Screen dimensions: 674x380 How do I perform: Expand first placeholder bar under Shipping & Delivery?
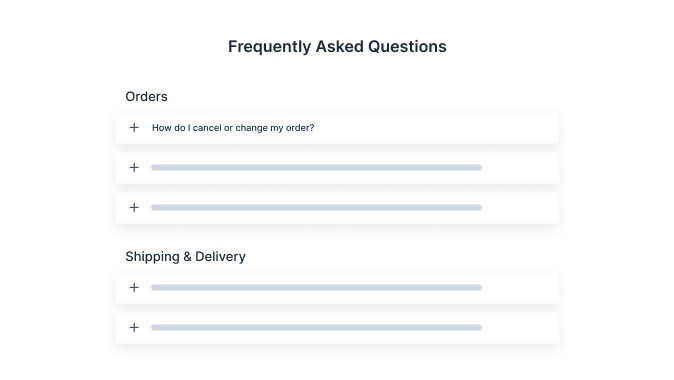[x=316, y=288]
